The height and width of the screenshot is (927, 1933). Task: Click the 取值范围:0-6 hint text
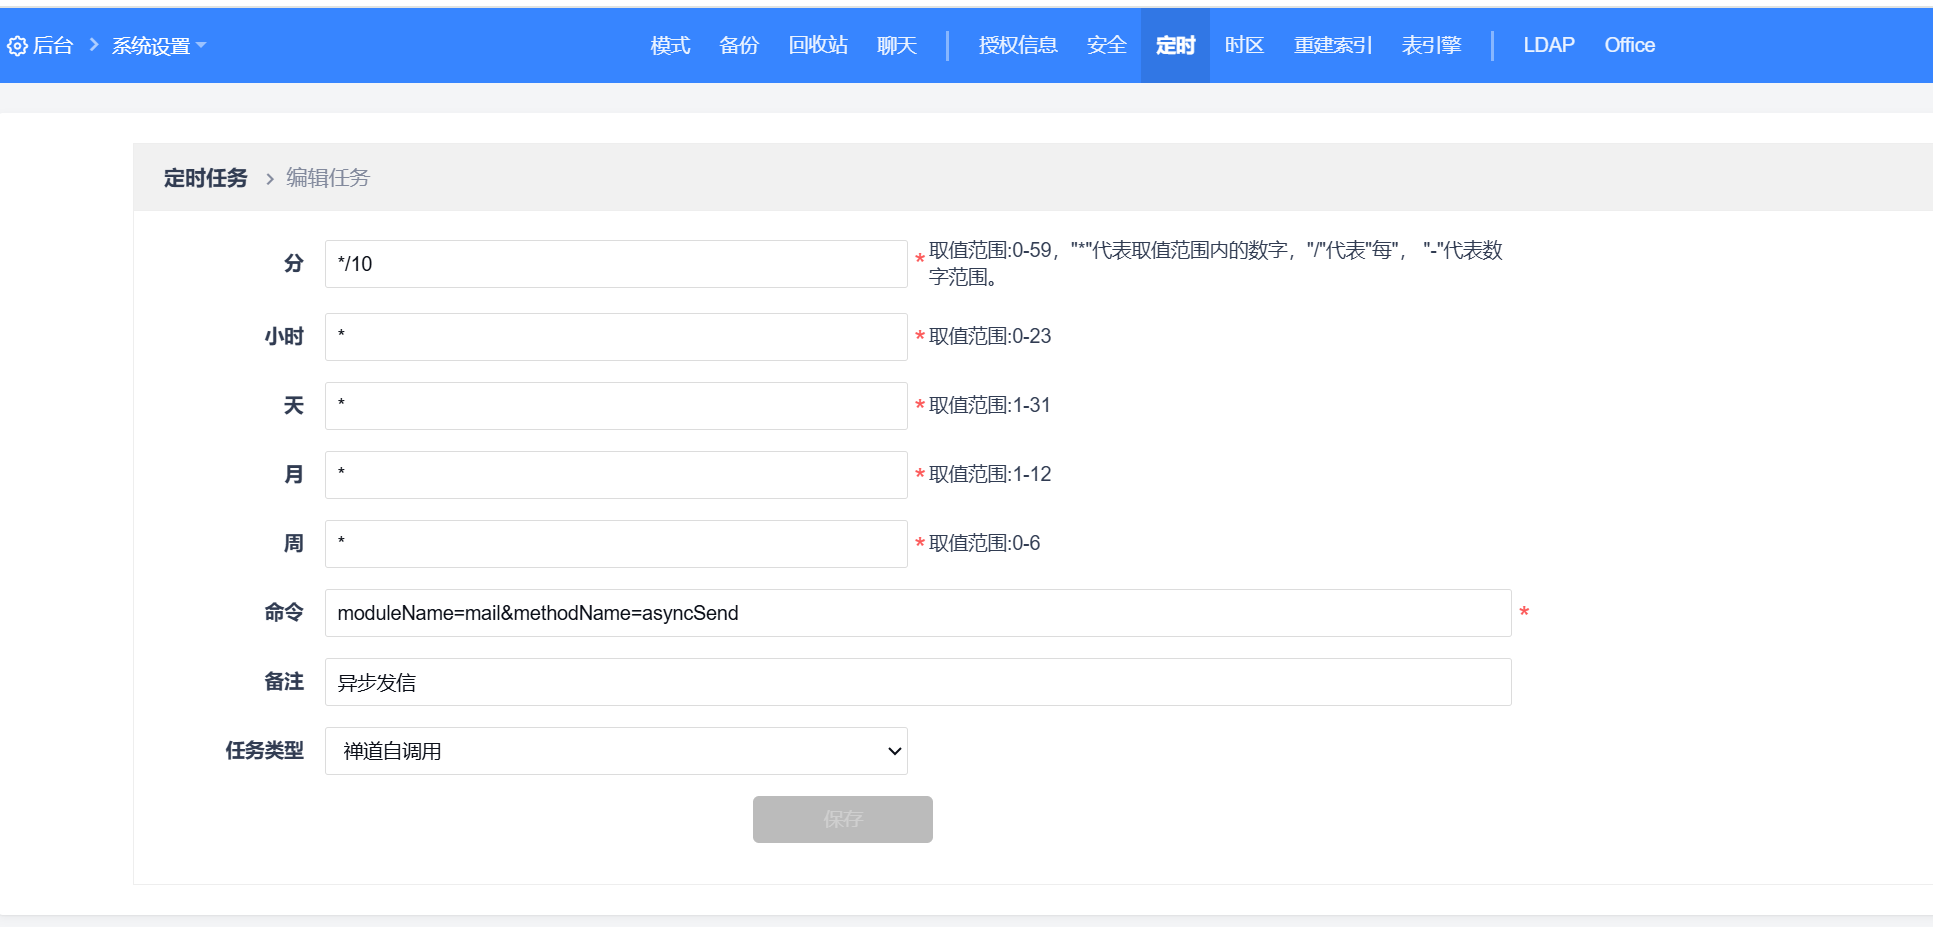click(x=985, y=543)
